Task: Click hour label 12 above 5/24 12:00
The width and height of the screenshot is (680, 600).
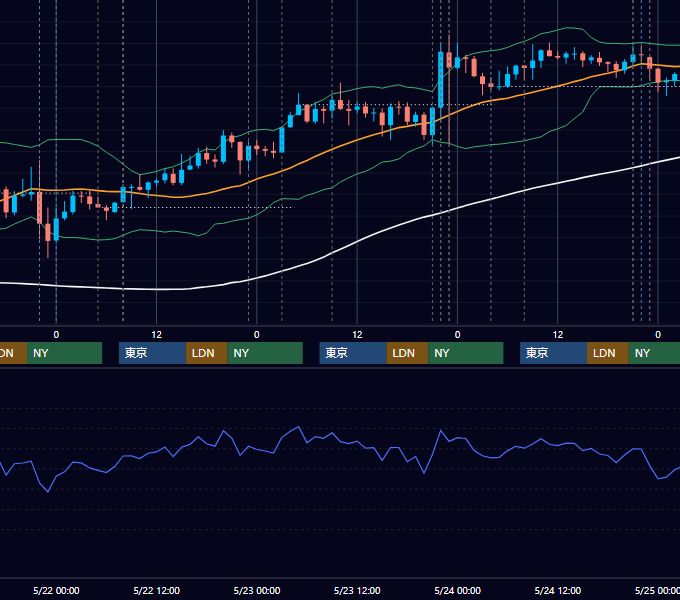Action: pyautogui.click(x=558, y=335)
